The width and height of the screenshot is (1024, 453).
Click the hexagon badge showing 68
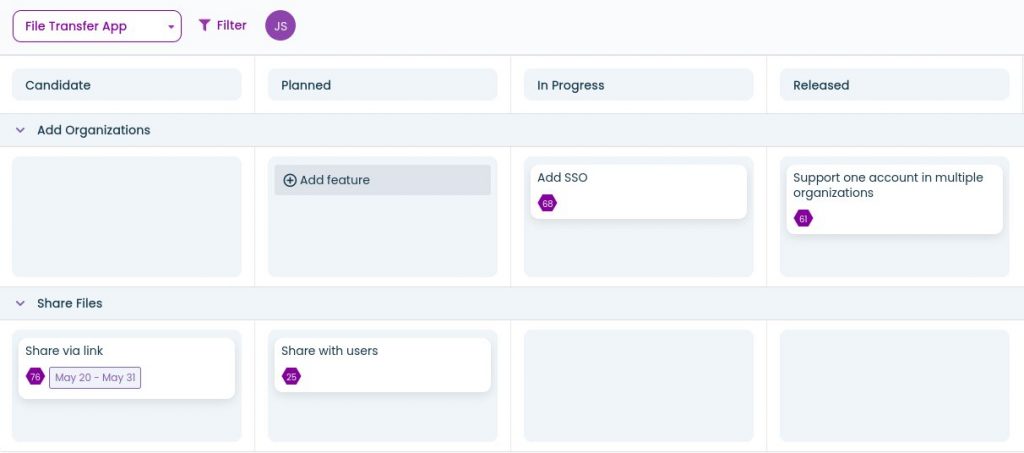[547, 203]
